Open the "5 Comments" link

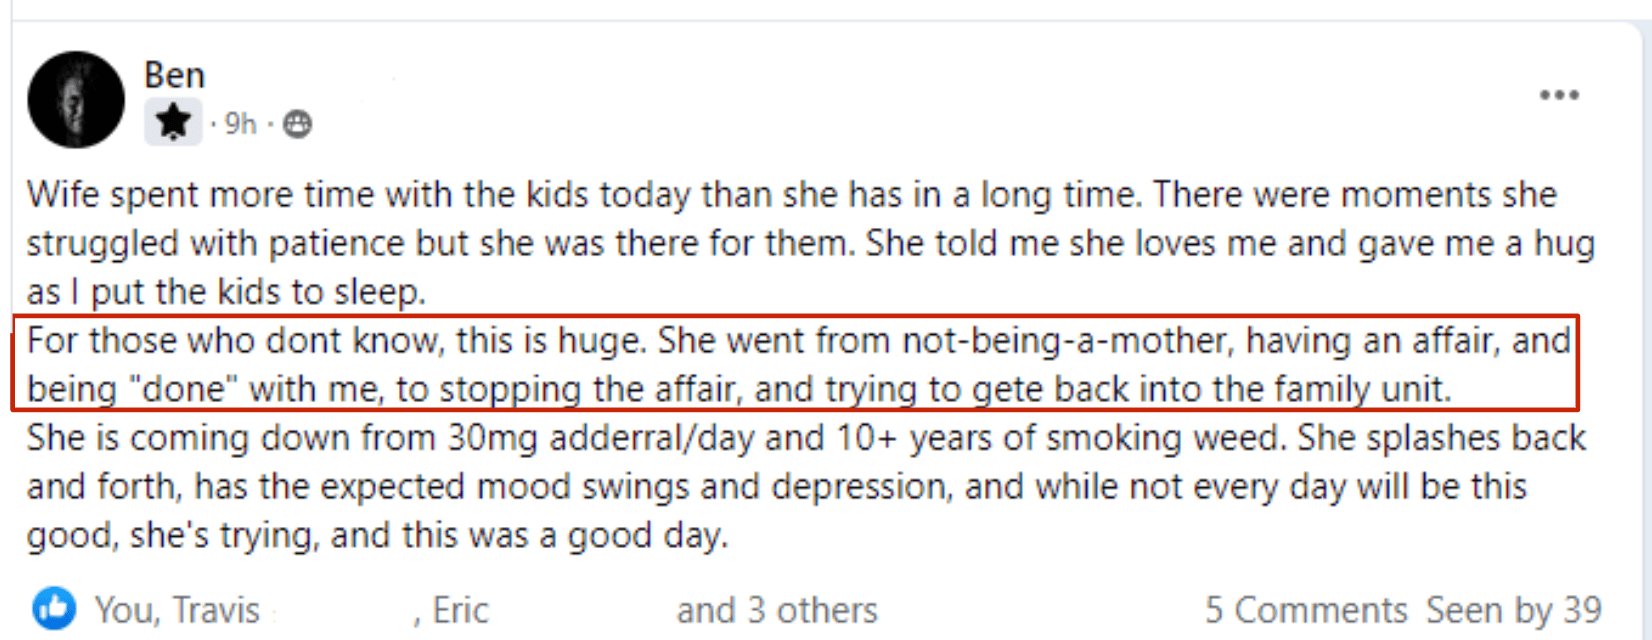1305,610
